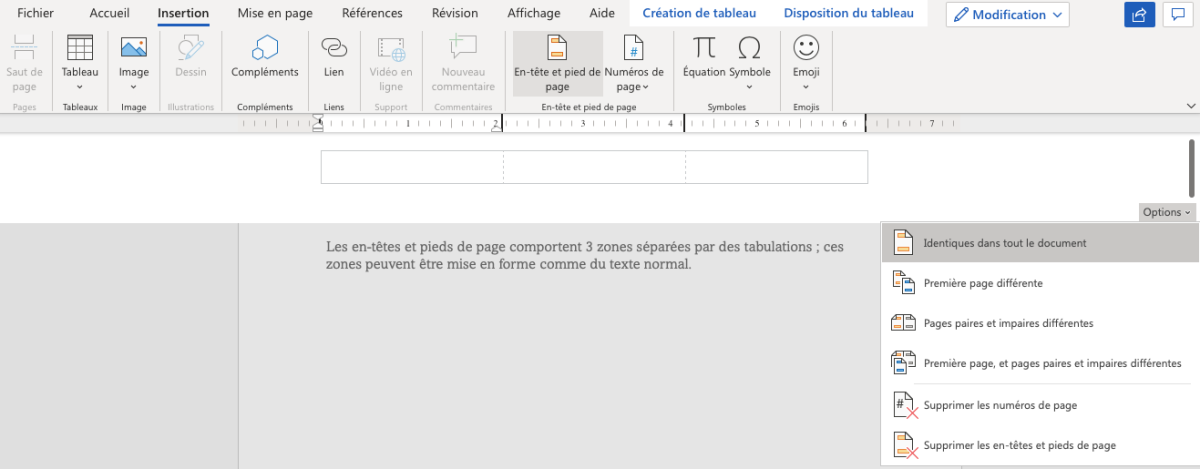The image size is (1200, 469).
Task: Click Supprimer les numéros de page
Action: [1040, 405]
